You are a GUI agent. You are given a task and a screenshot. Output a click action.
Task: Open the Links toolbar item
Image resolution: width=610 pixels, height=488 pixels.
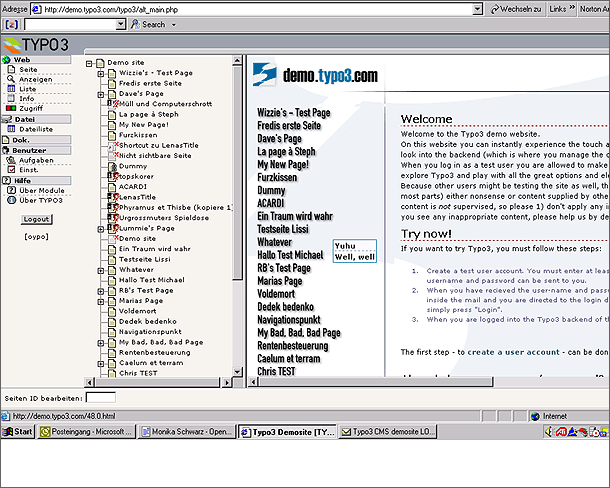click(x=562, y=9)
